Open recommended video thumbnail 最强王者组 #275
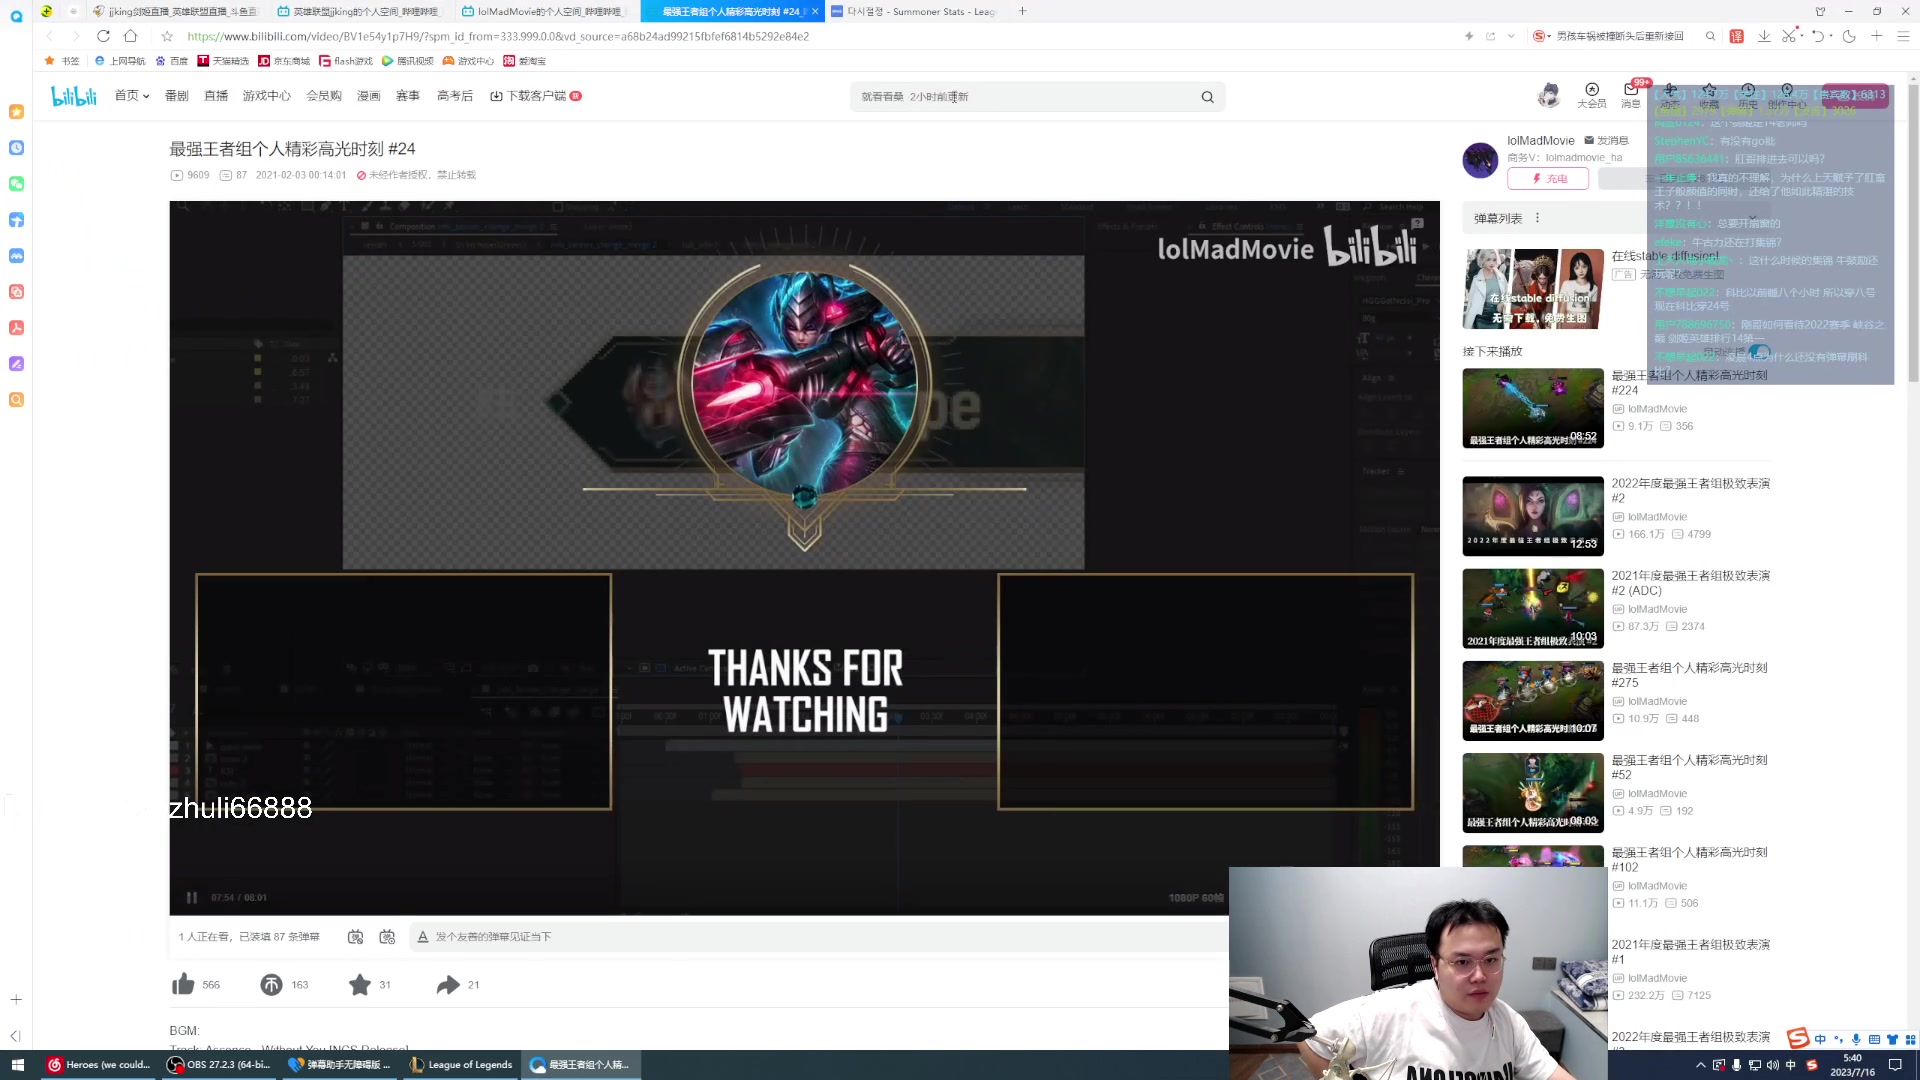 pyautogui.click(x=1532, y=700)
